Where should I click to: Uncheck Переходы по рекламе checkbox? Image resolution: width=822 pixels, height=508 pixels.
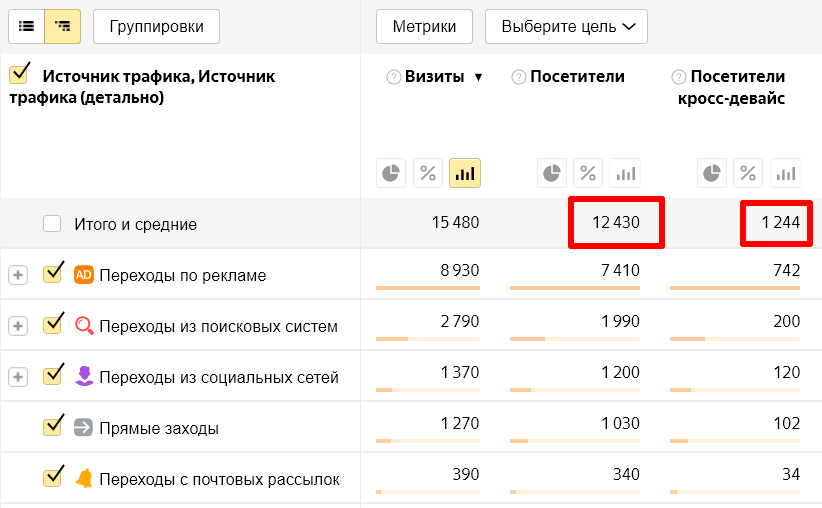click(53, 274)
